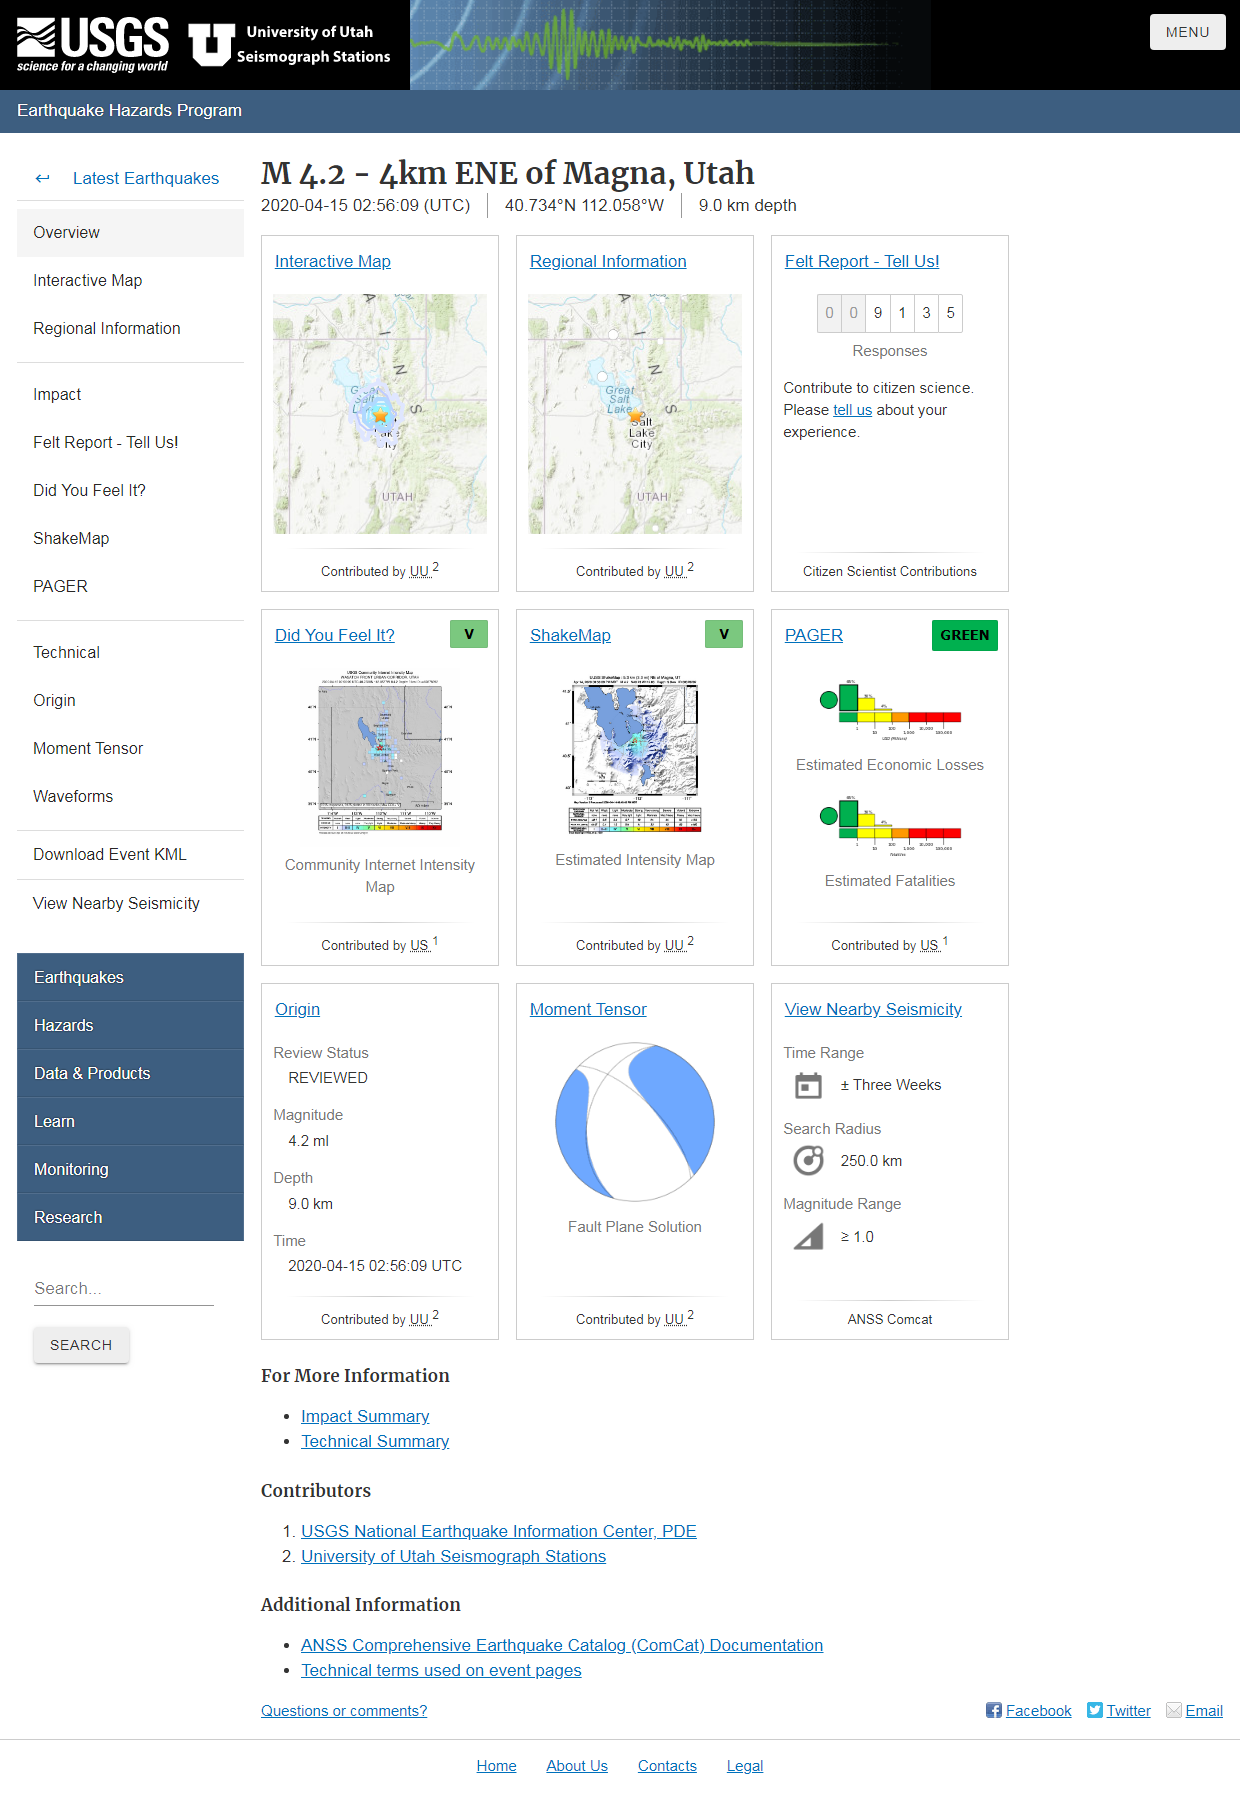This screenshot has height=1807, width=1240.
Task: Expand the Earthquakes navigation section
Action: coord(130,977)
